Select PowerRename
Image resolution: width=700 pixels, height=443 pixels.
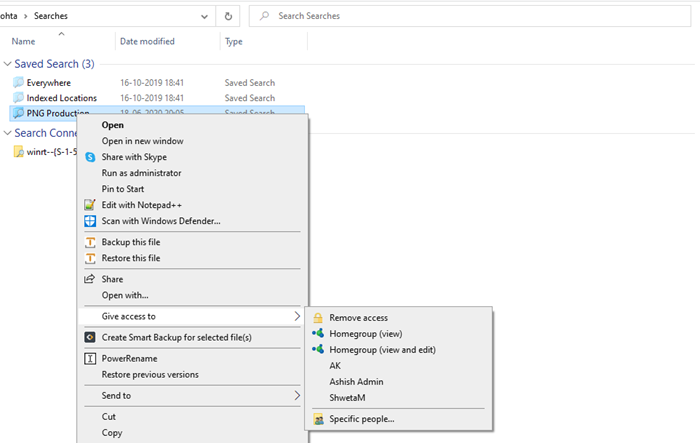coord(129,359)
